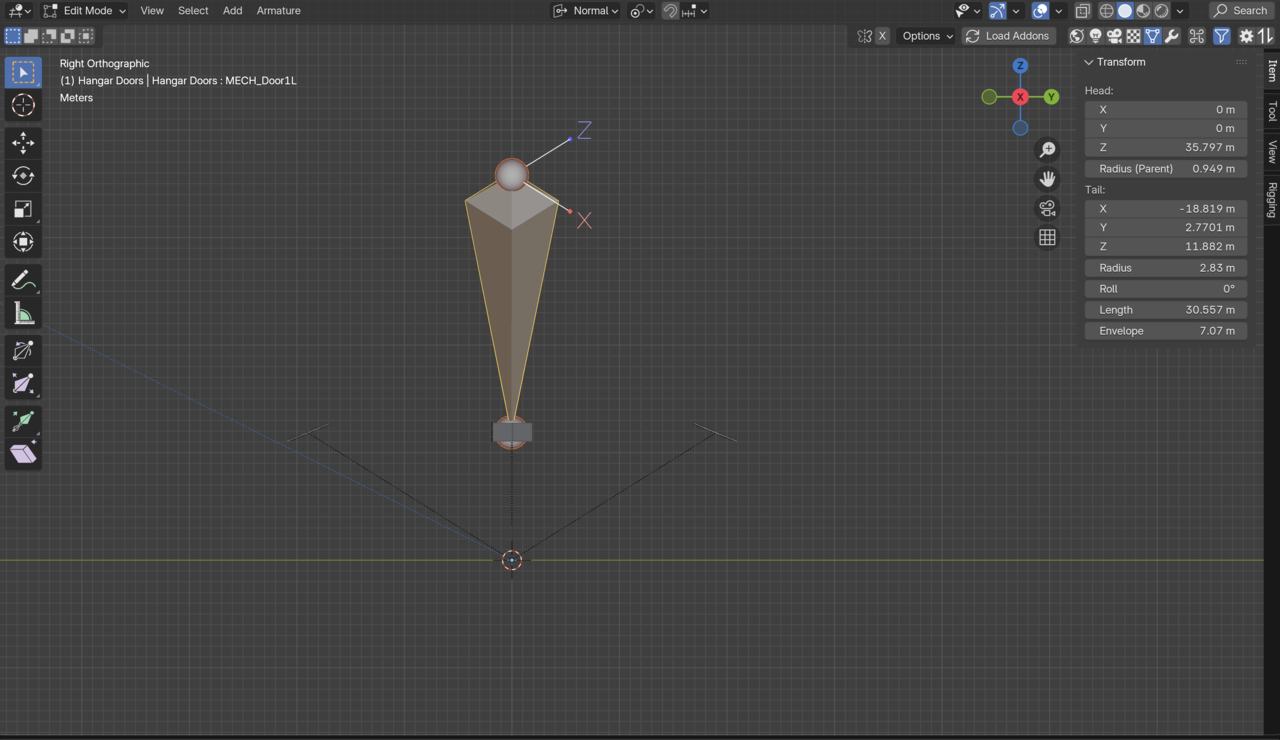Toggle X-ray display in the header
1280x740 pixels.
1083,11
